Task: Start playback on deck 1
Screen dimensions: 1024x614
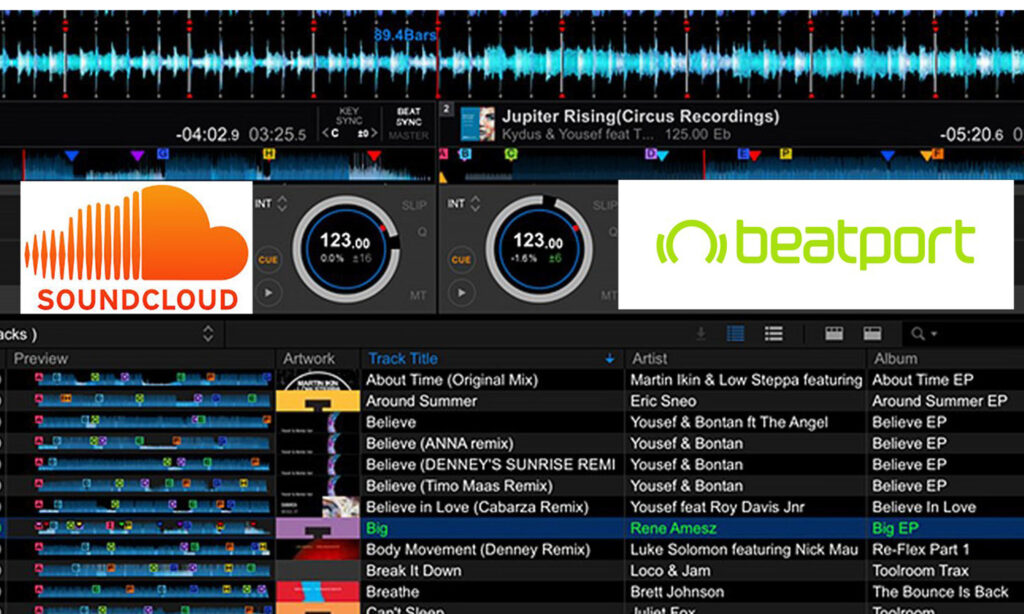Action: (x=268, y=293)
